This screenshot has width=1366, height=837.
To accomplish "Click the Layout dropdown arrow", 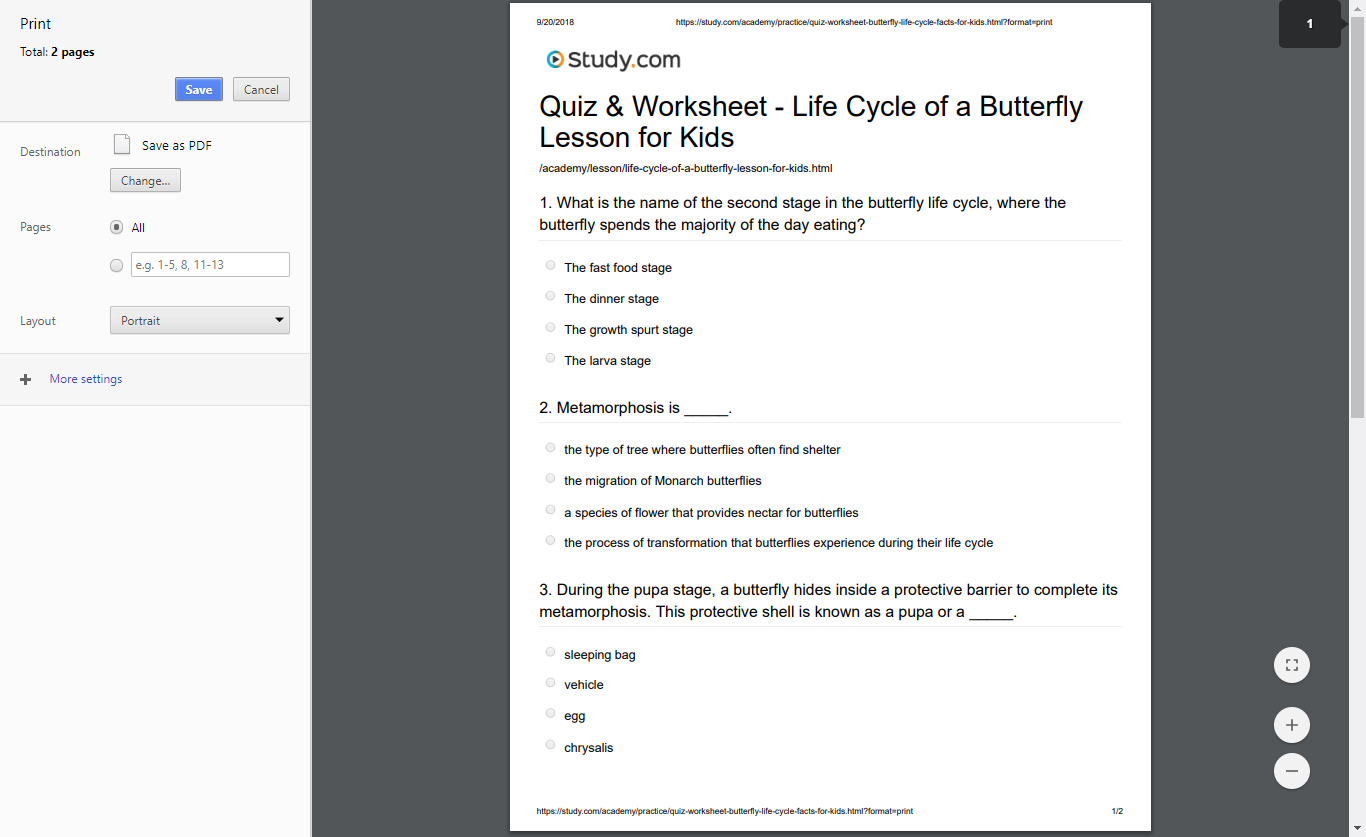I will coord(279,319).
